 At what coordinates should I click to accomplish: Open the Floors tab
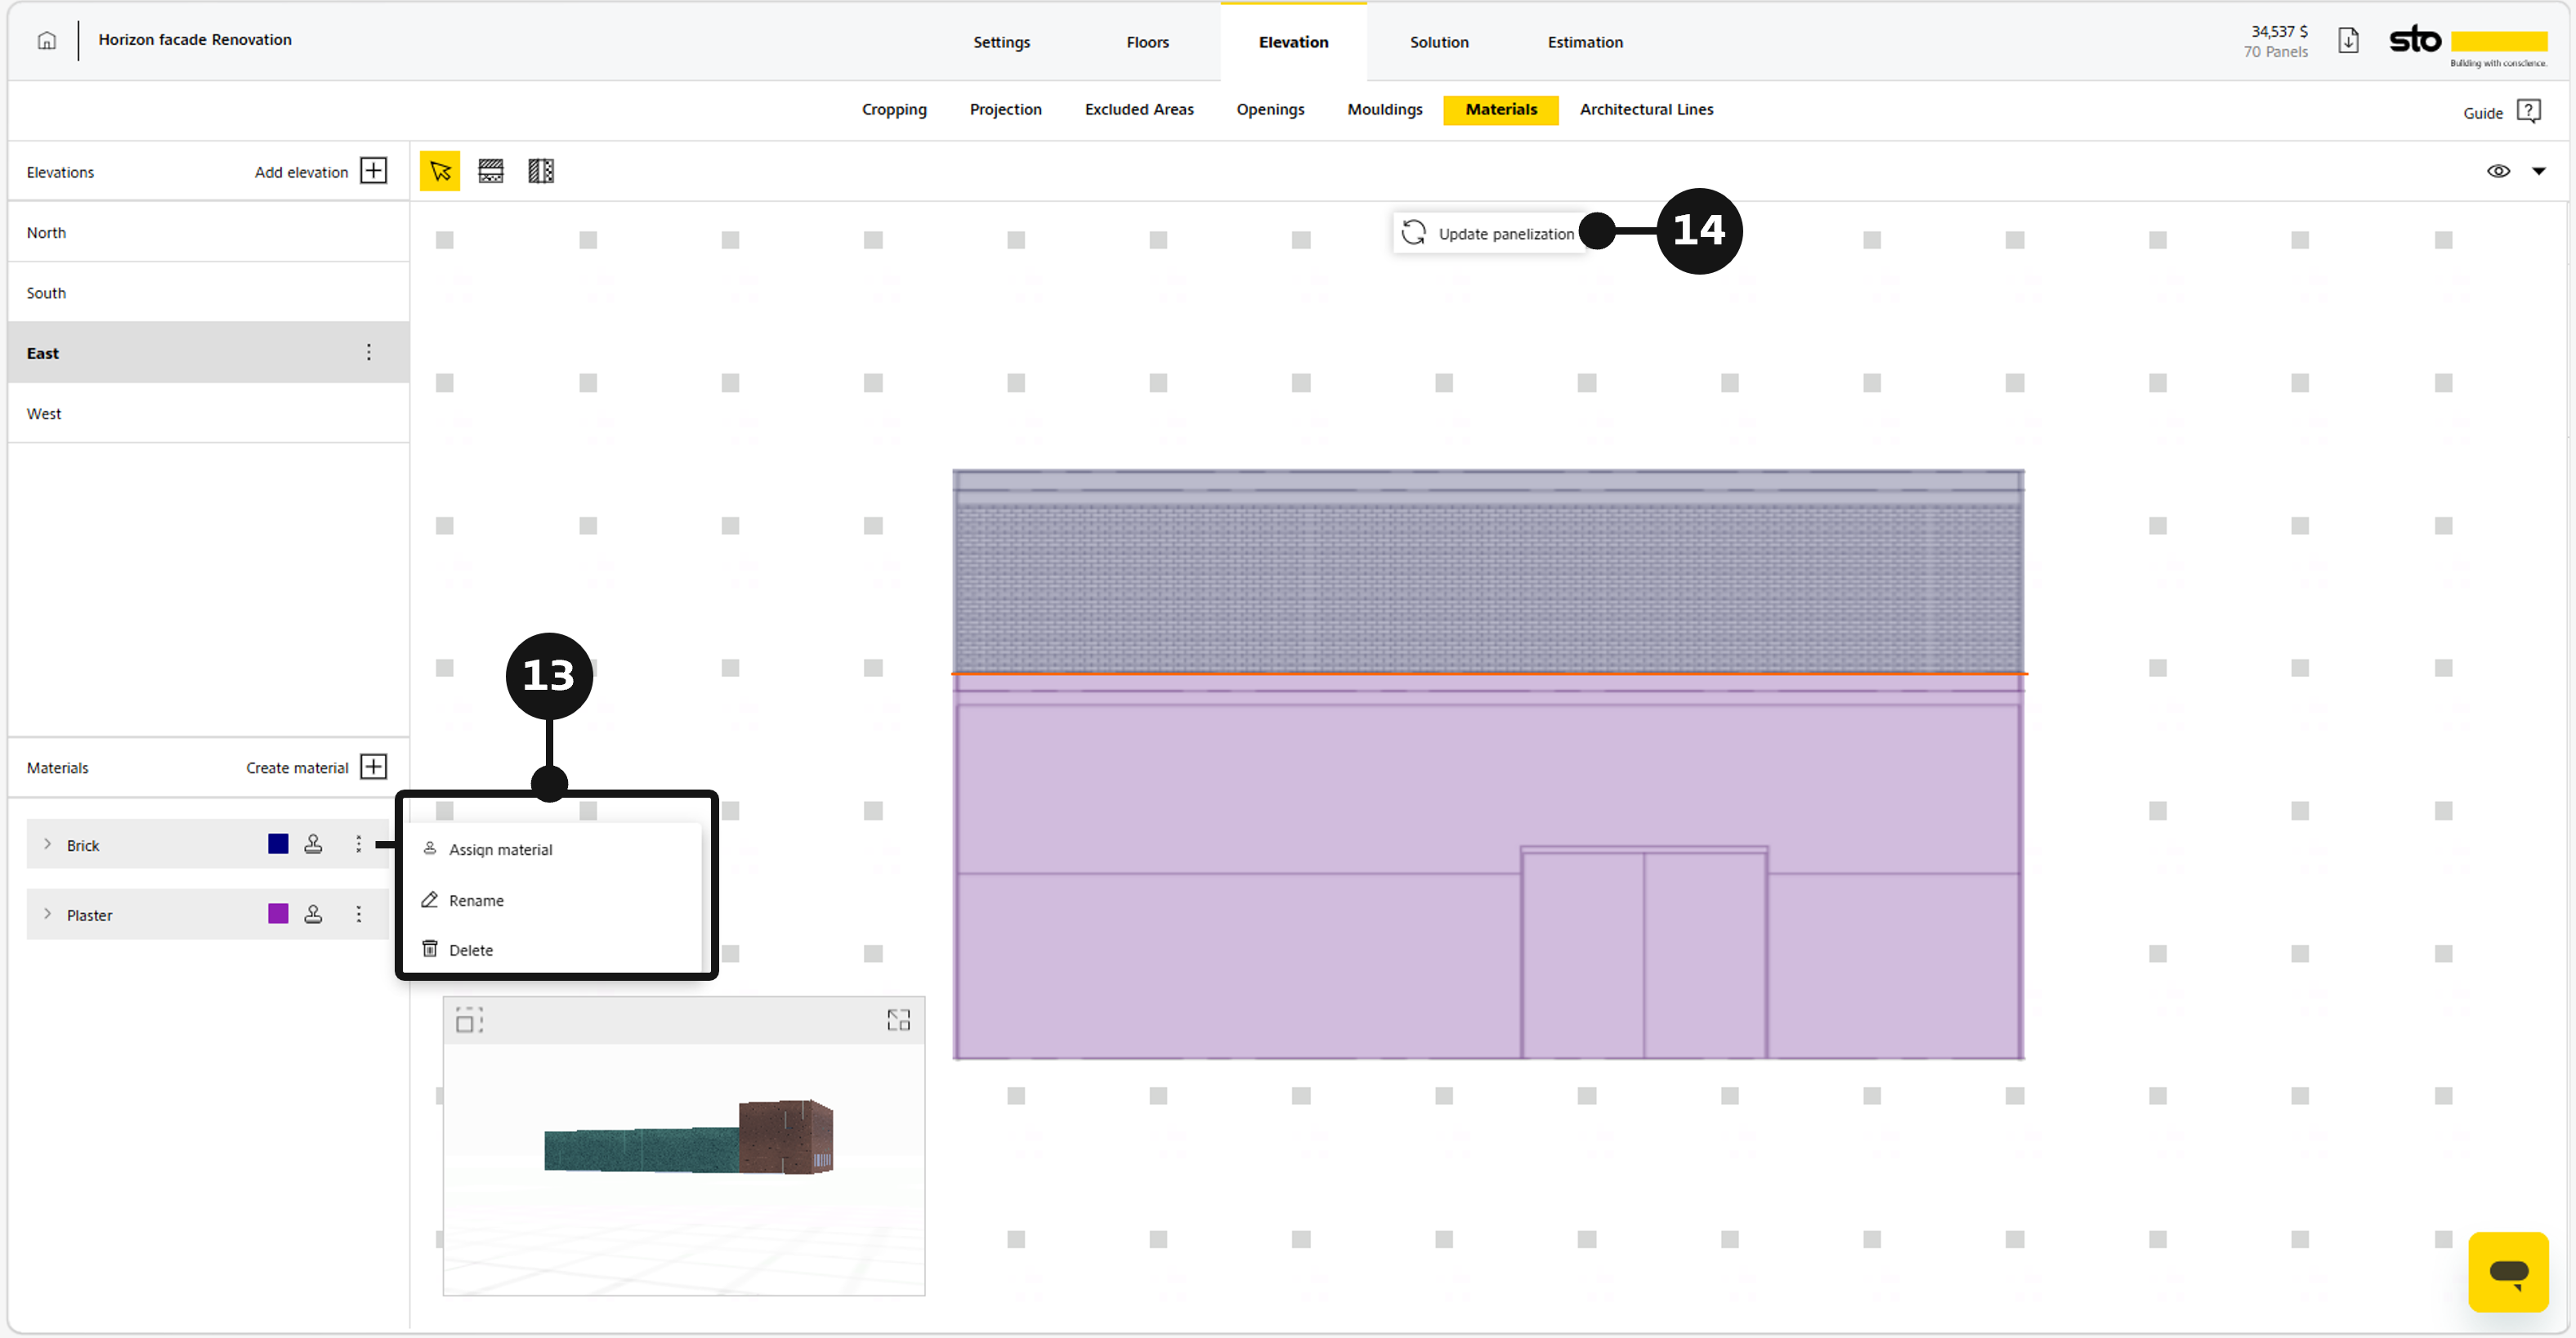(x=1147, y=42)
